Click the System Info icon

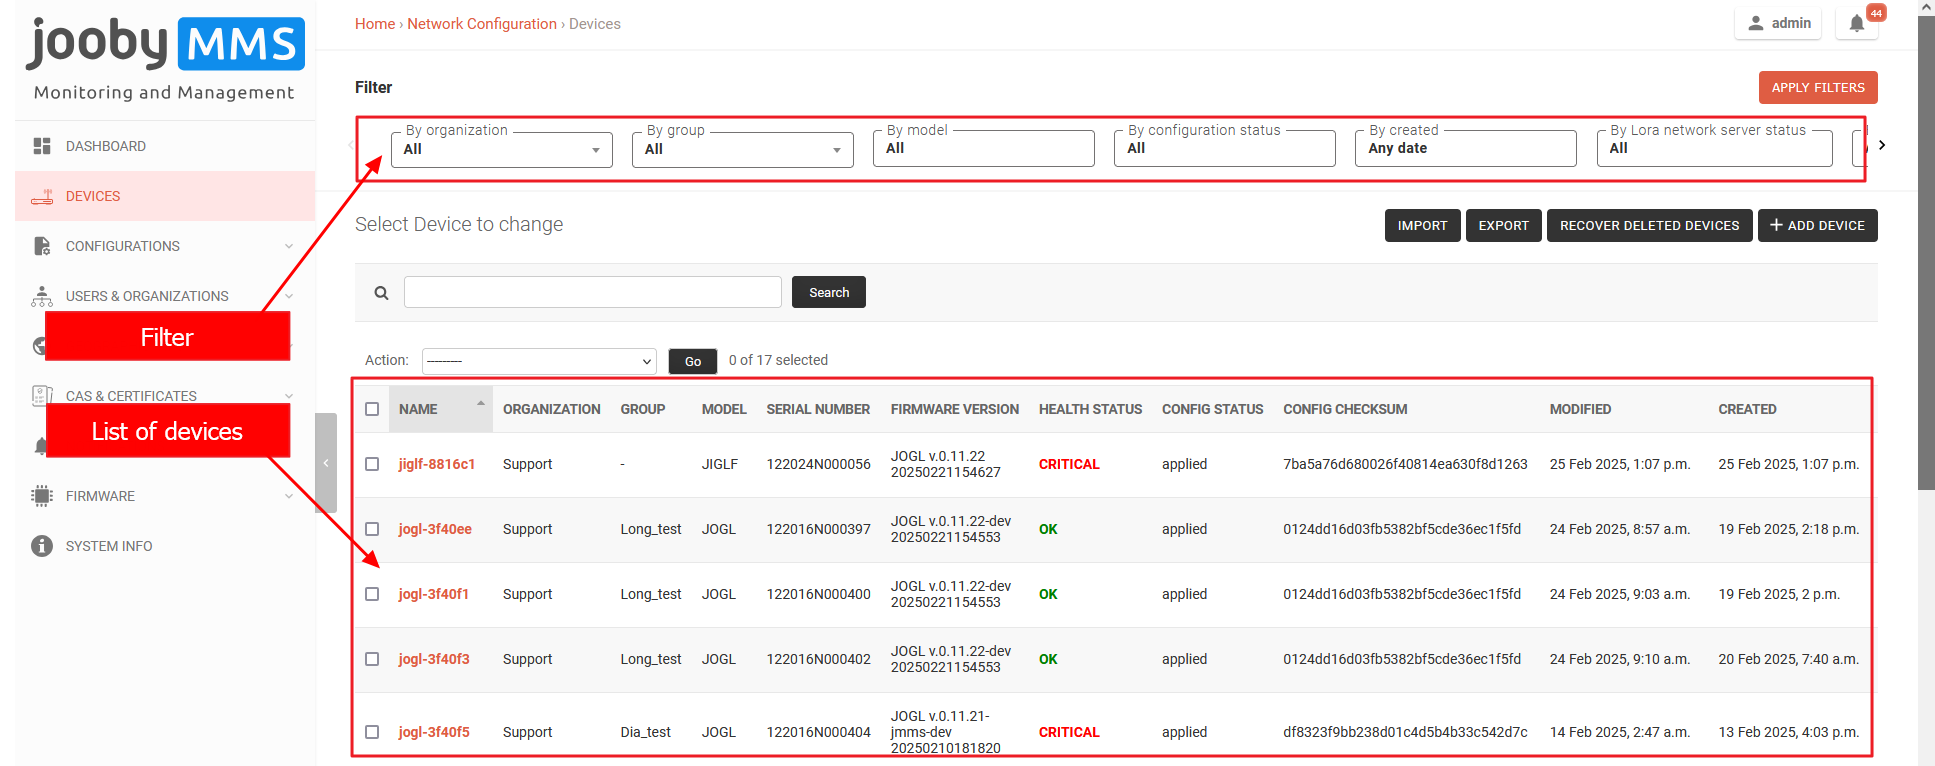[42, 546]
